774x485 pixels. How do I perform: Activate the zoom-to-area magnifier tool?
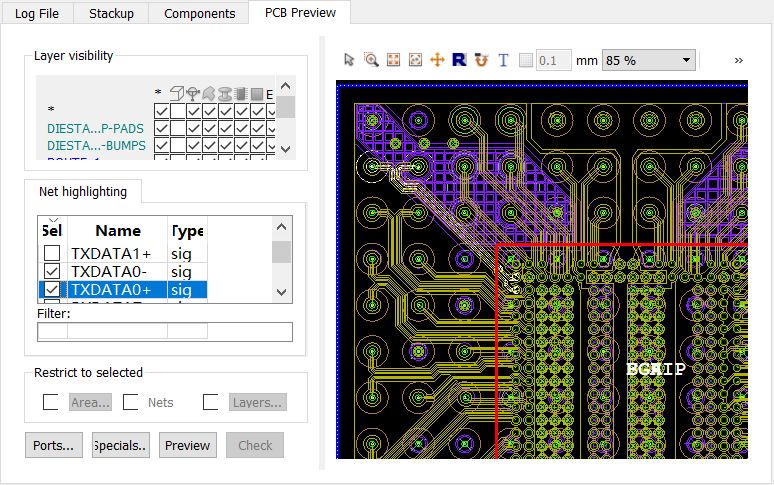(x=371, y=60)
